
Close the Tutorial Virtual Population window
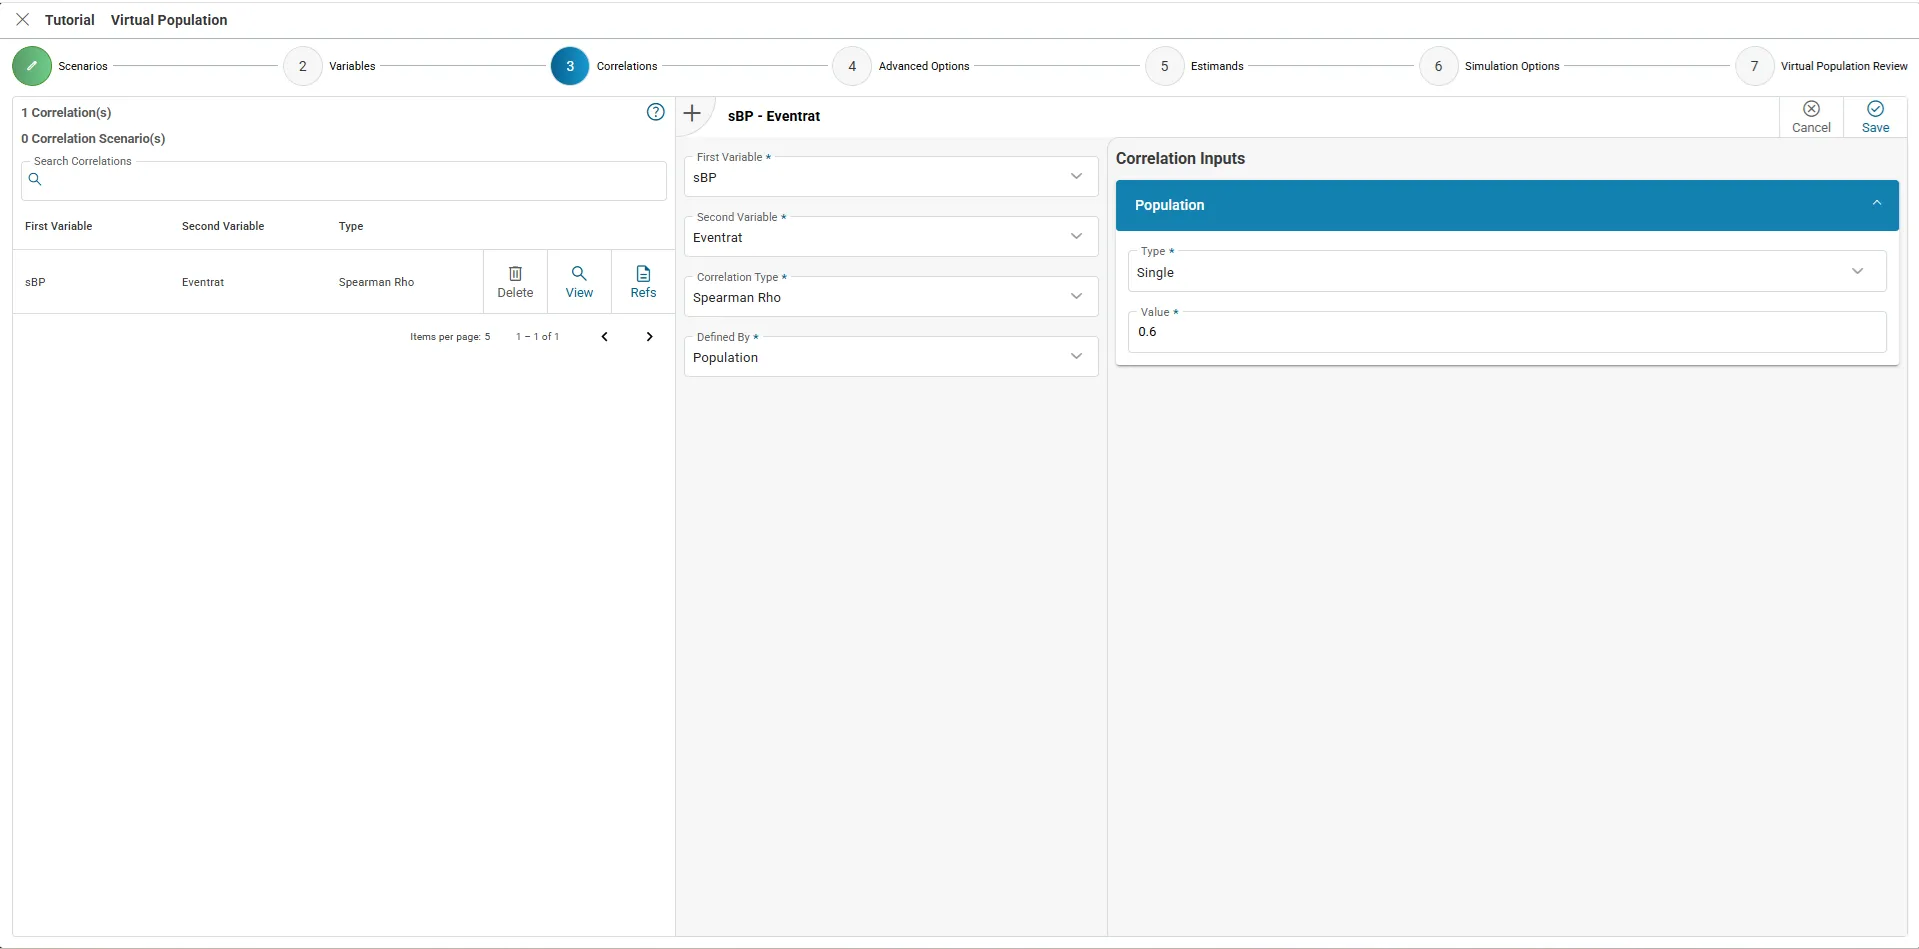point(23,20)
